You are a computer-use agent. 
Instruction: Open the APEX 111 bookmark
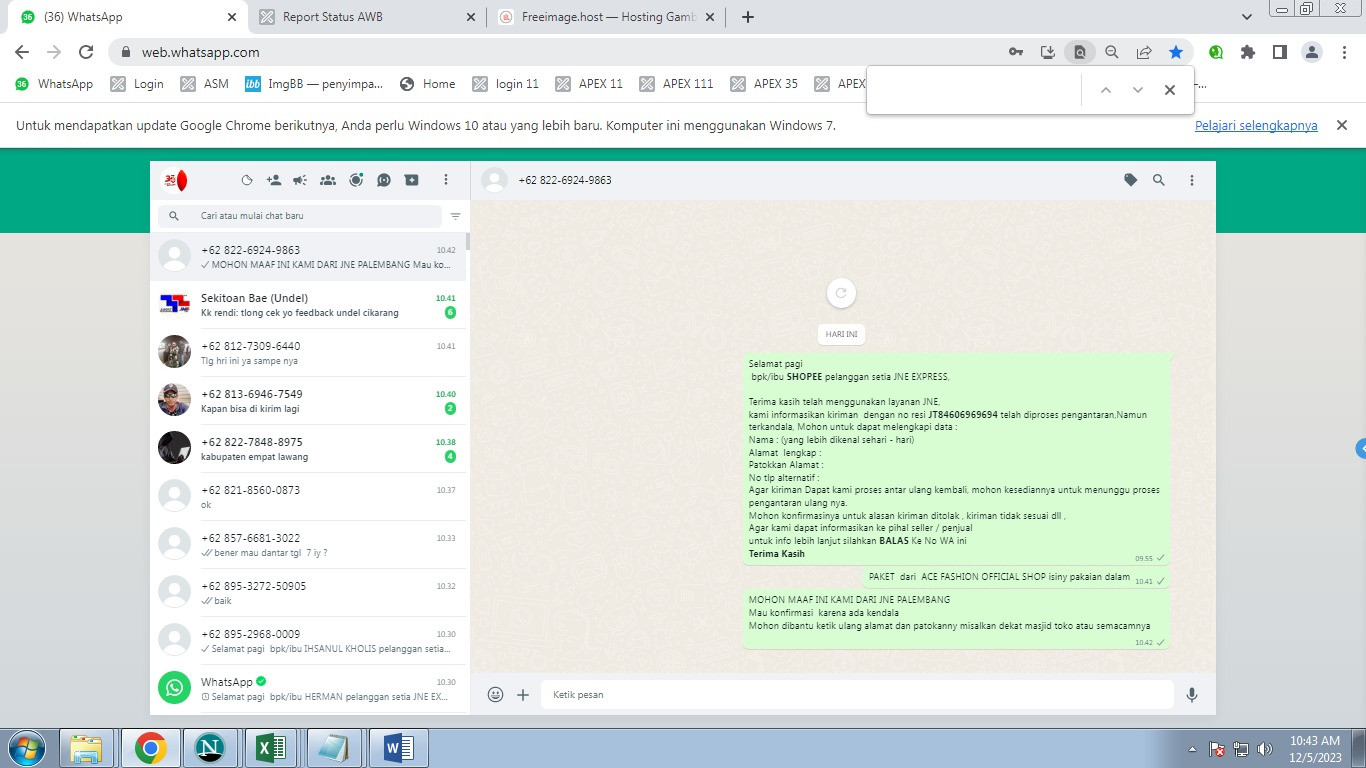click(x=676, y=84)
